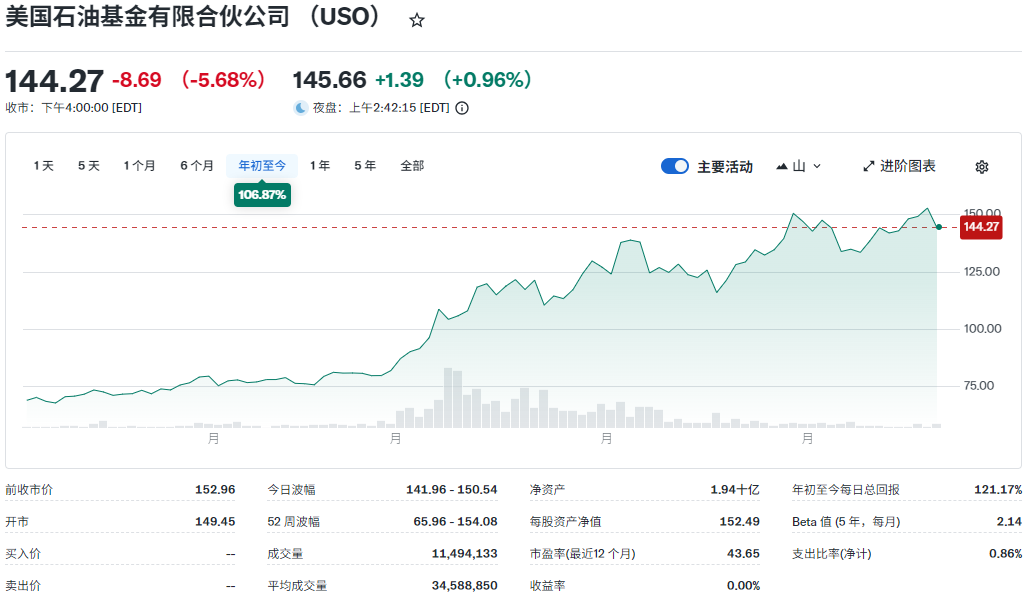The width and height of the screenshot is (1032, 598).
Task: Choose the 1年 range tab
Action: point(320,166)
